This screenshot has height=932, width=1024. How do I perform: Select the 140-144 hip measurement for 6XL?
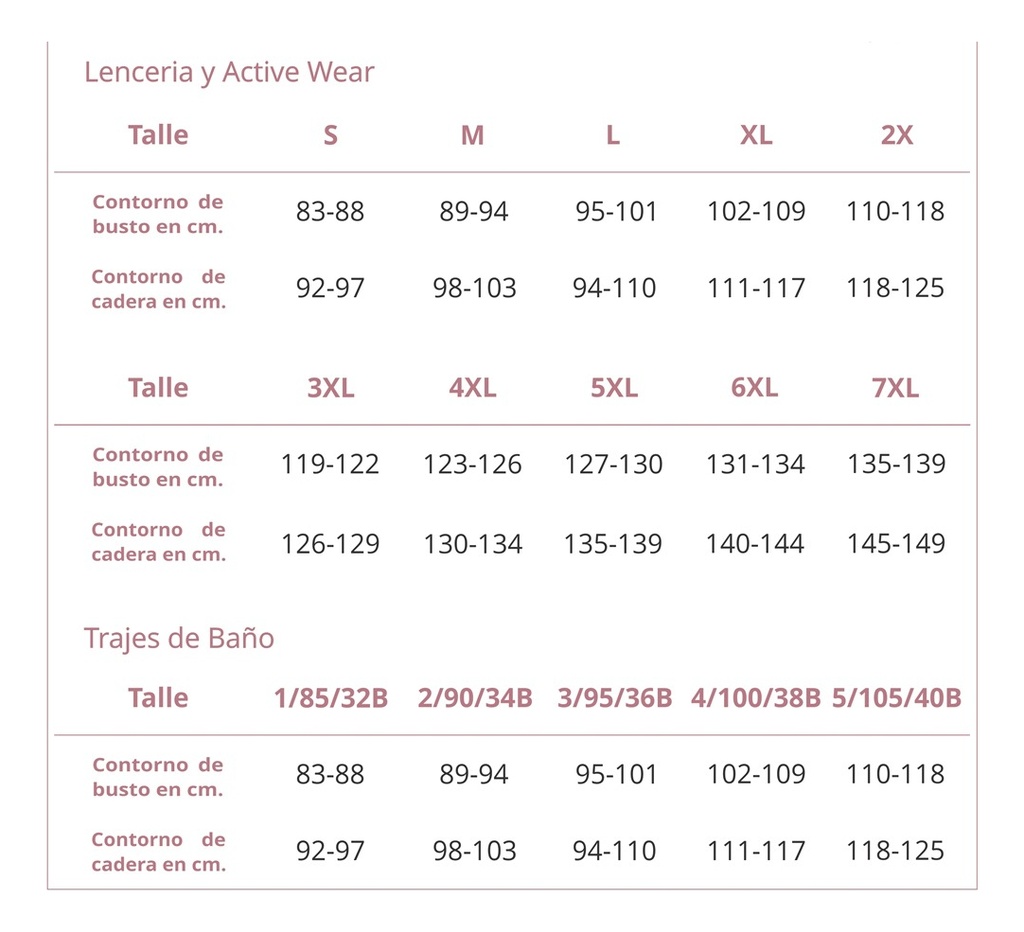tap(755, 544)
